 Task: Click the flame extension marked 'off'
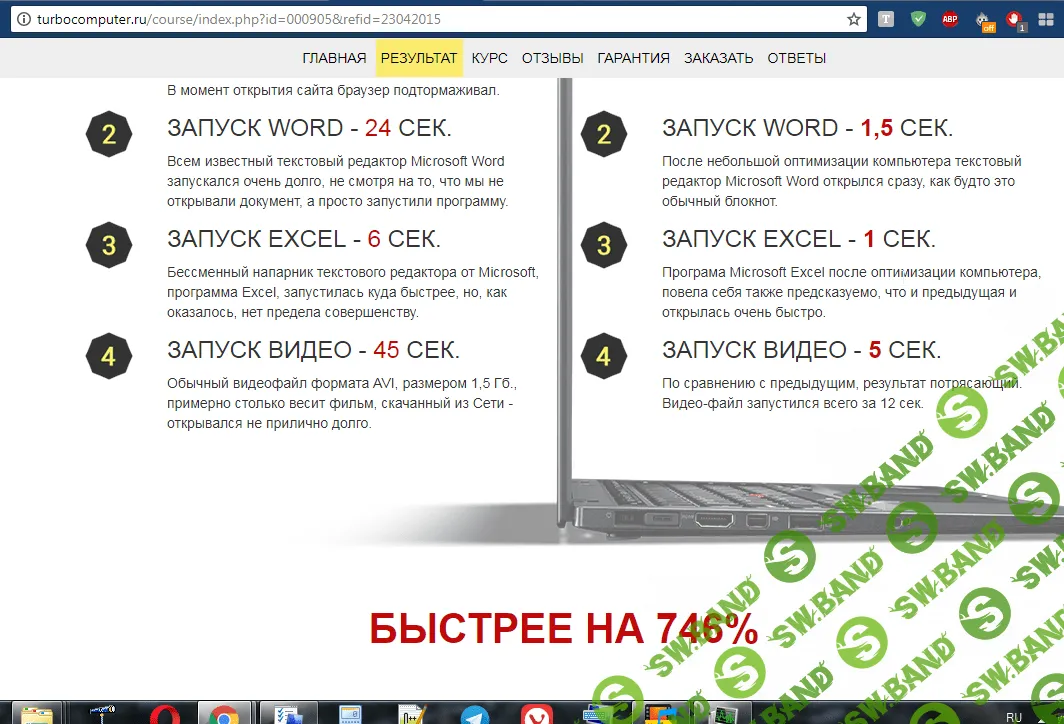click(984, 21)
